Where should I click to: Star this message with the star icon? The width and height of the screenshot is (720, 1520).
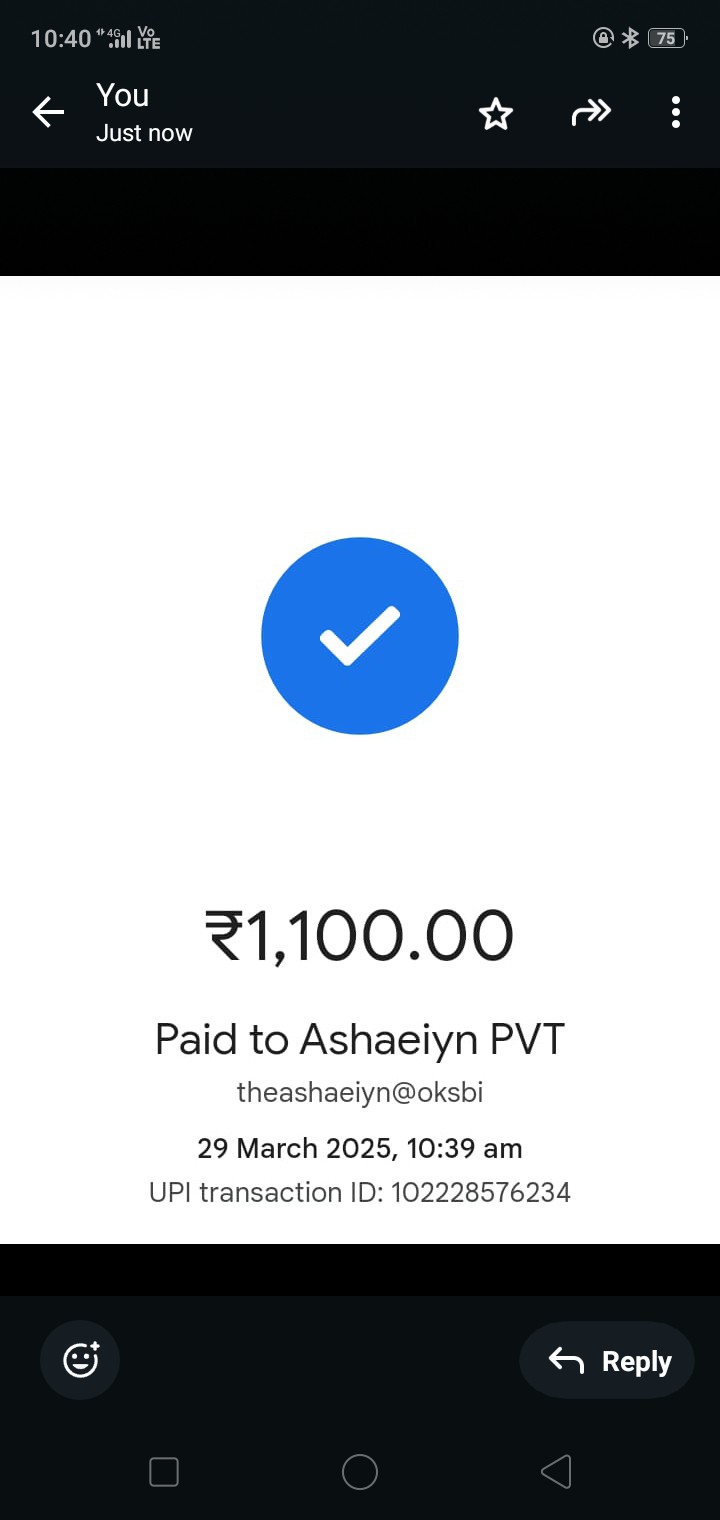coord(496,114)
